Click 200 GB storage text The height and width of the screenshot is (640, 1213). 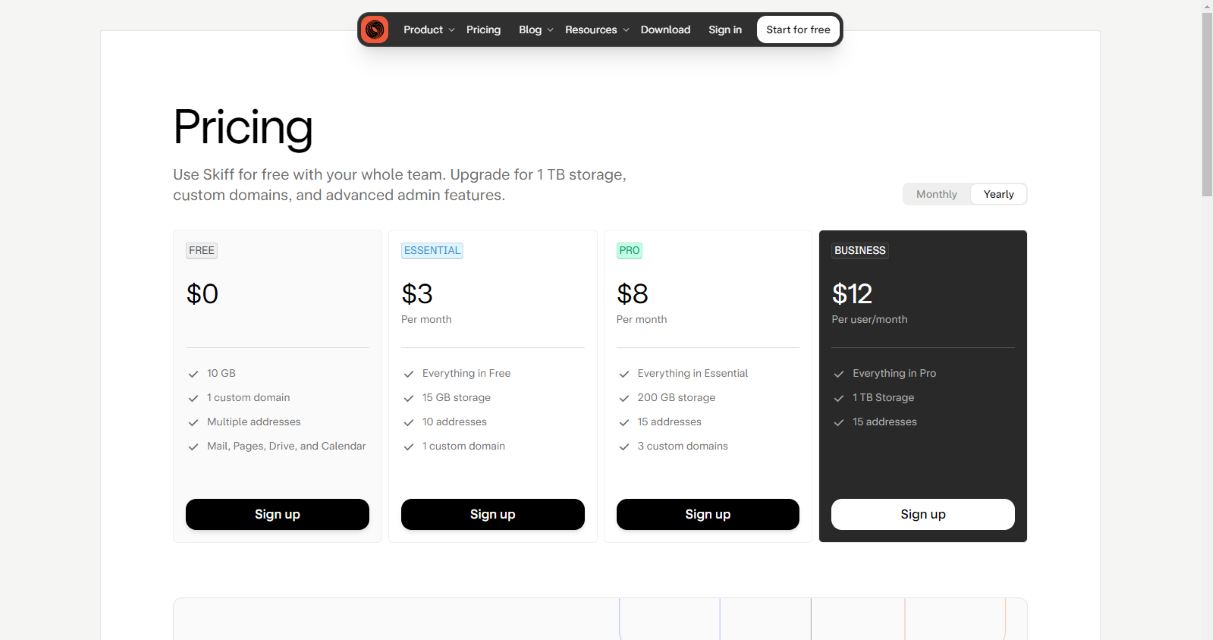[x=676, y=397]
